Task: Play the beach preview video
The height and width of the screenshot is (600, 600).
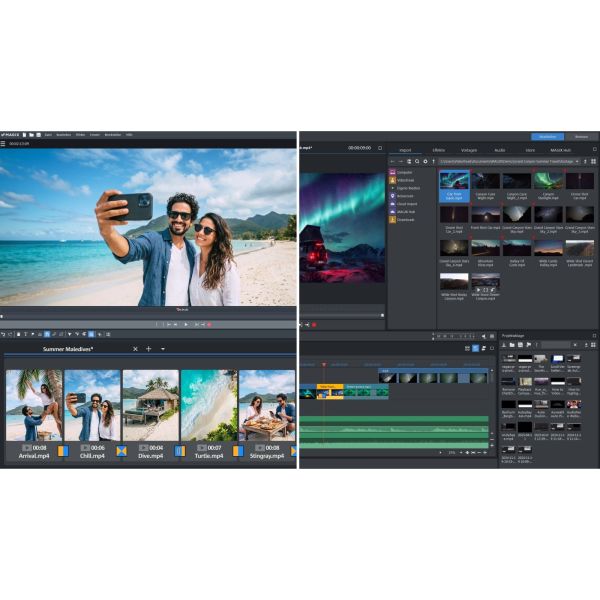Action: click(186, 324)
